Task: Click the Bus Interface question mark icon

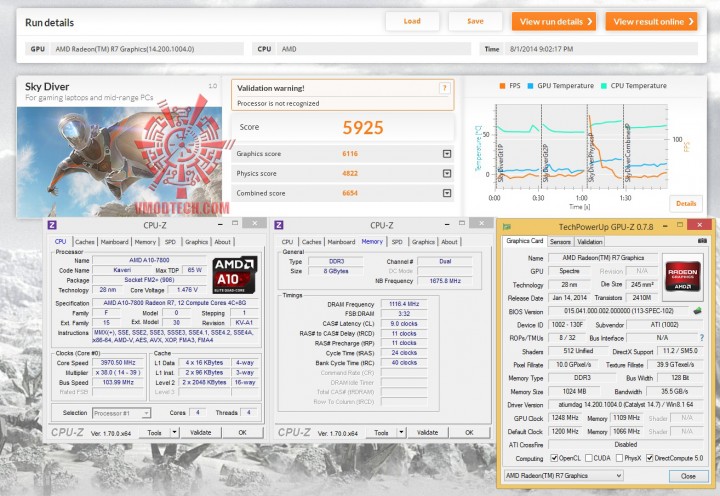Action: [x=702, y=338]
